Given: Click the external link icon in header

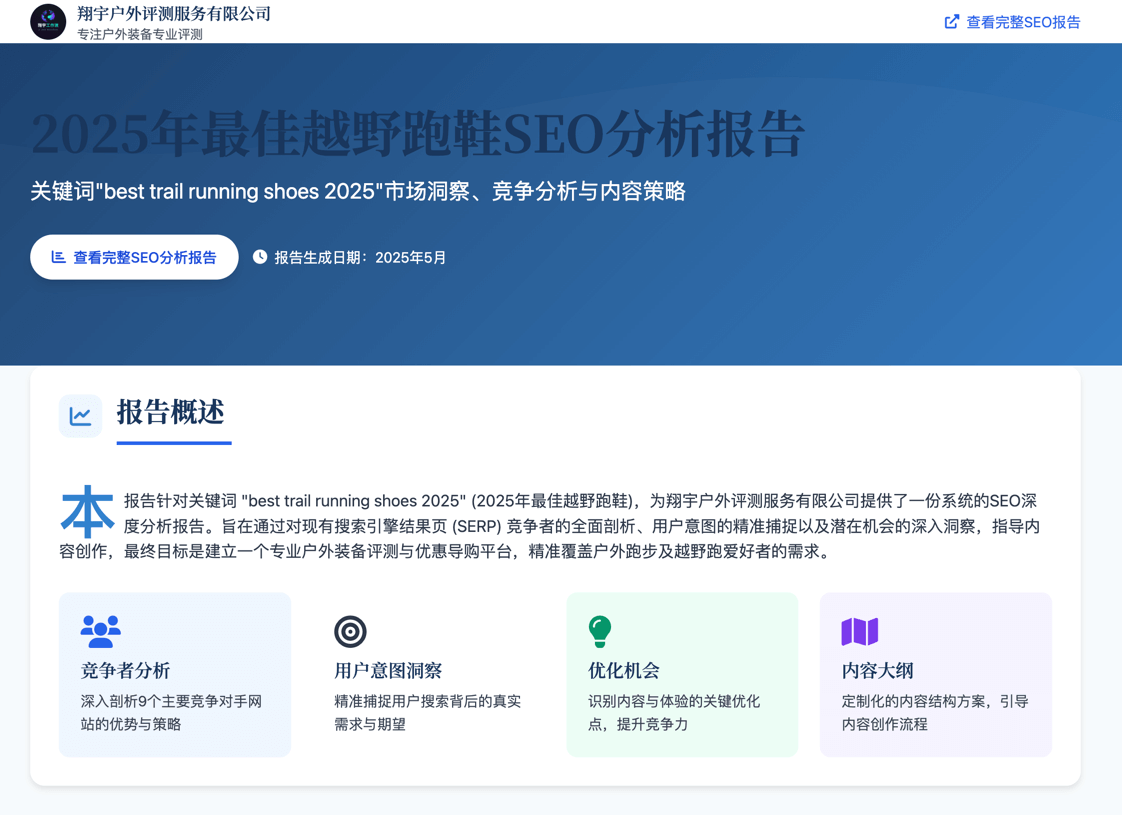Looking at the screenshot, I should 951,22.
